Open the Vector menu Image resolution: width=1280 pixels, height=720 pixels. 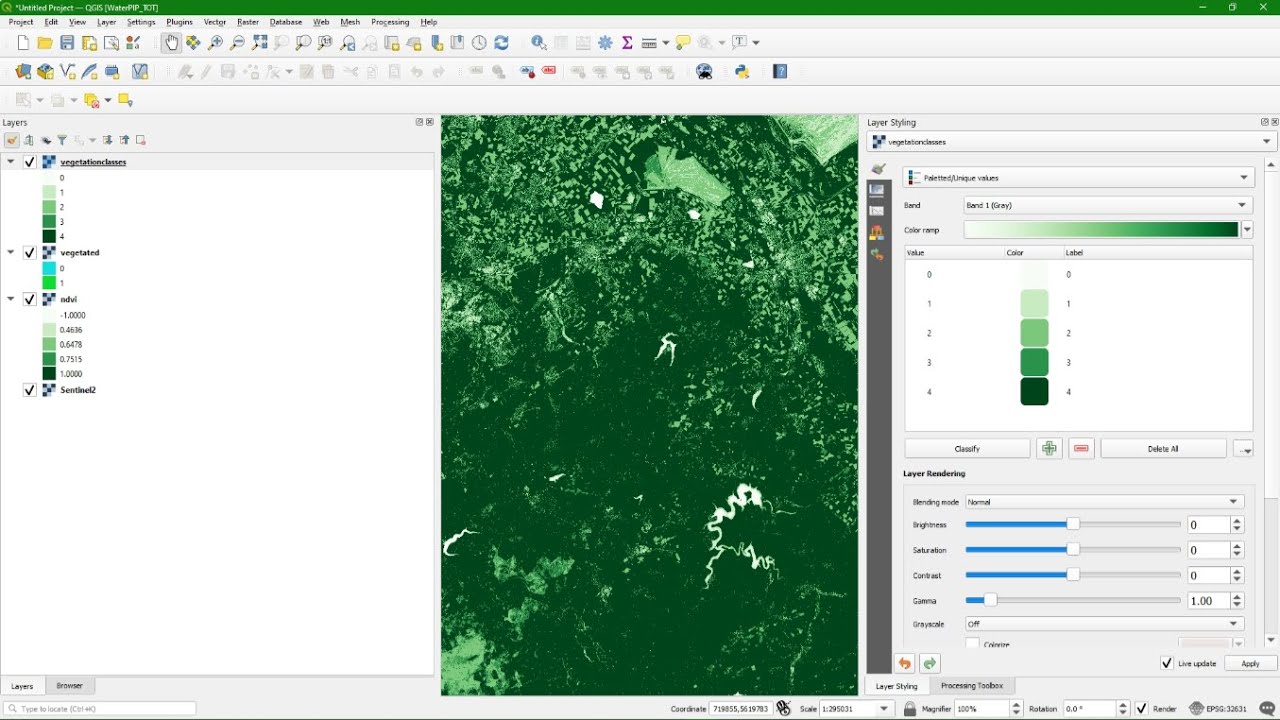[x=215, y=22]
